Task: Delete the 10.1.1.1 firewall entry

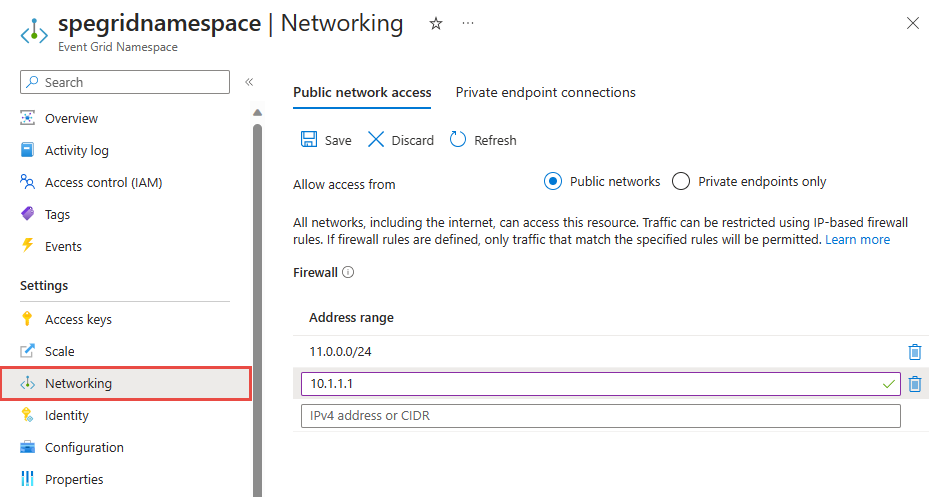Action: pyautogui.click(x=914, y=384)
